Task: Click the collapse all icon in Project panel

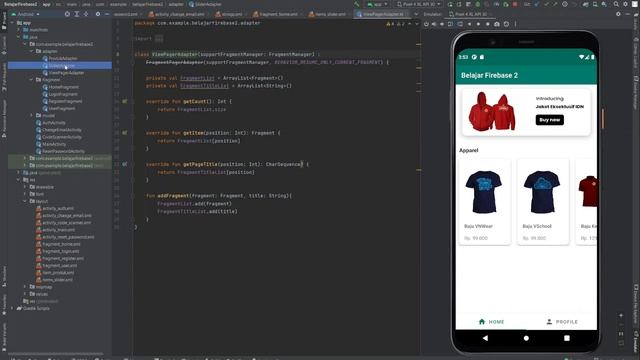Action: click(86, 14)
